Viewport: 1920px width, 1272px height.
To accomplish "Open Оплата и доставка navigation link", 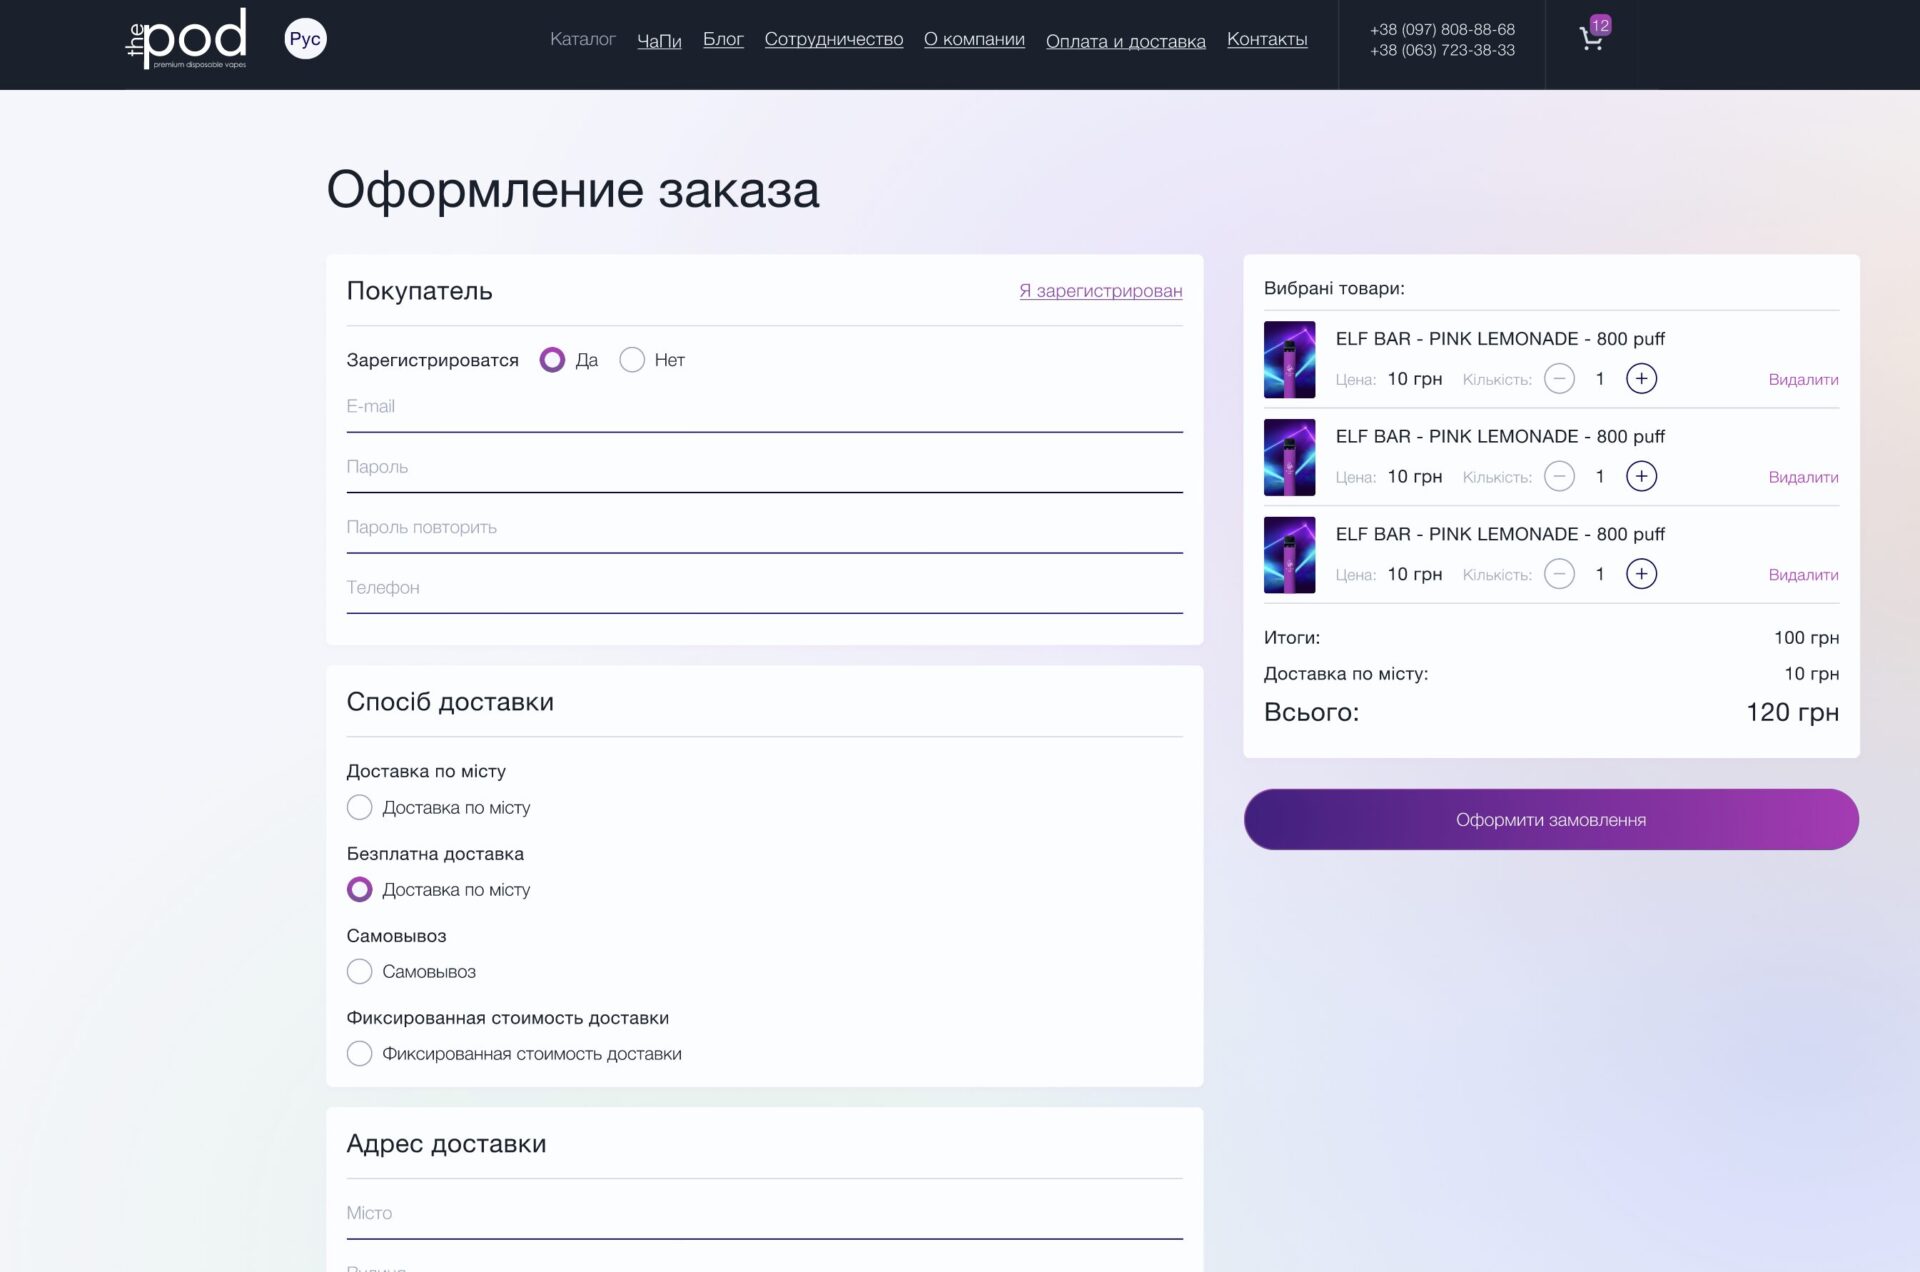I will point(1126,41).
